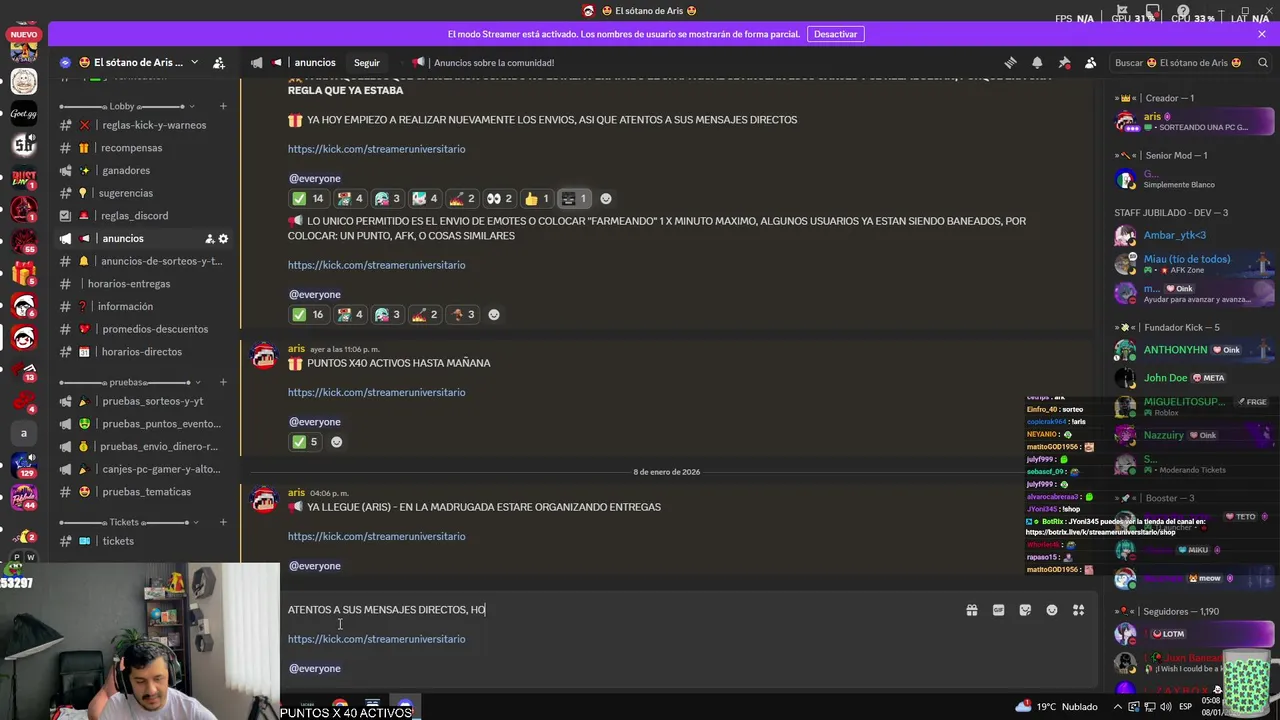Toggle the third reaction under LO UNICO message
Screen dimensions: 1280x720
coord(388,315)
